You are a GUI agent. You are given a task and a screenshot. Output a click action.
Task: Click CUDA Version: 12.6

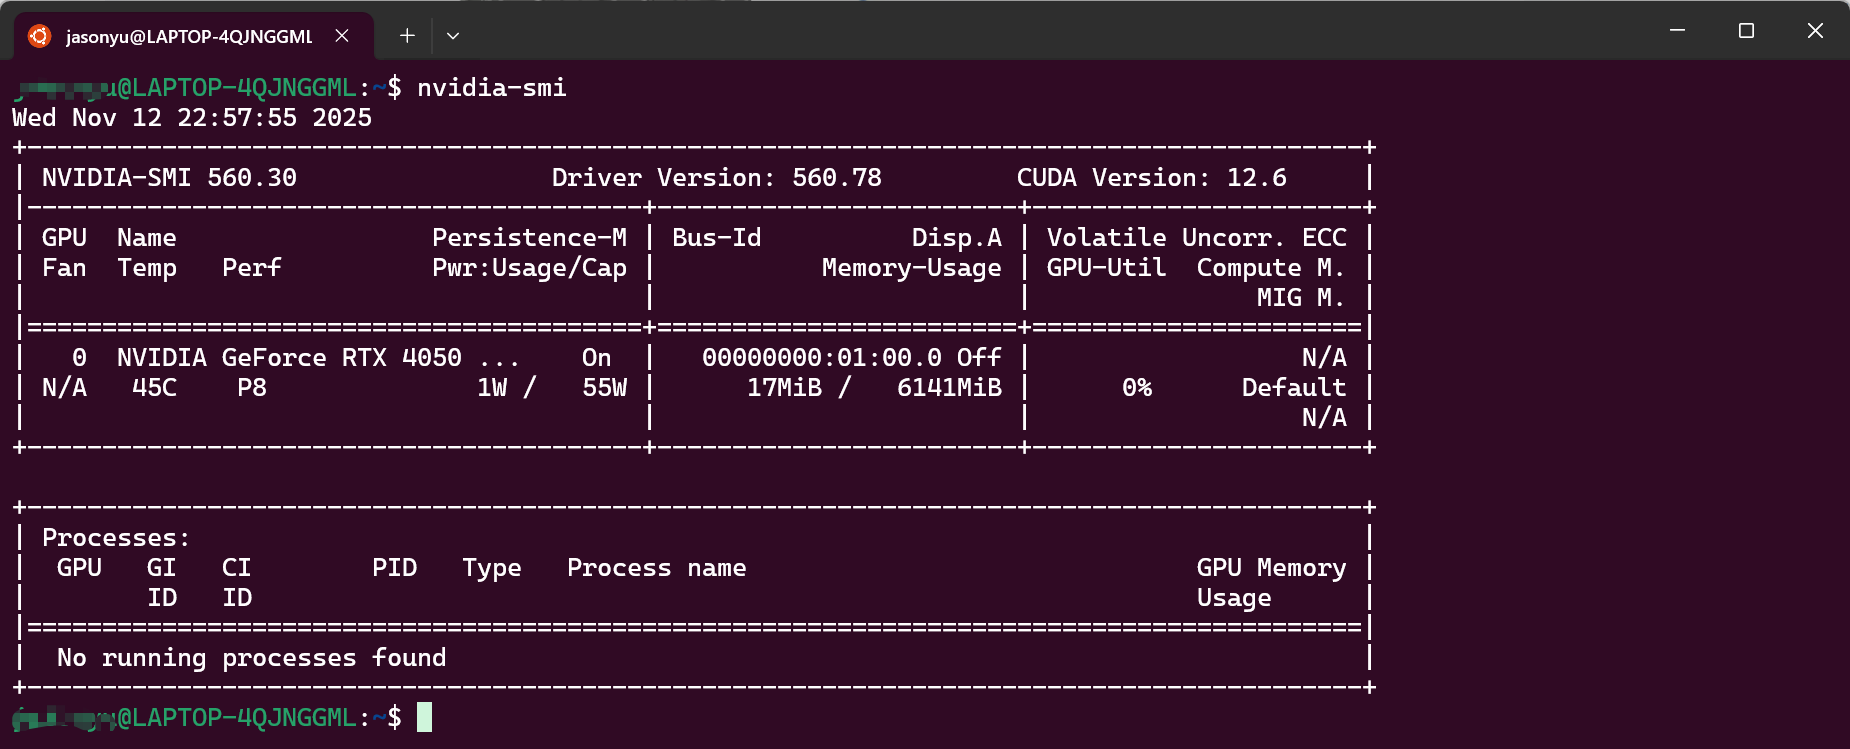pyautogui.click(x=1152, y=178)
